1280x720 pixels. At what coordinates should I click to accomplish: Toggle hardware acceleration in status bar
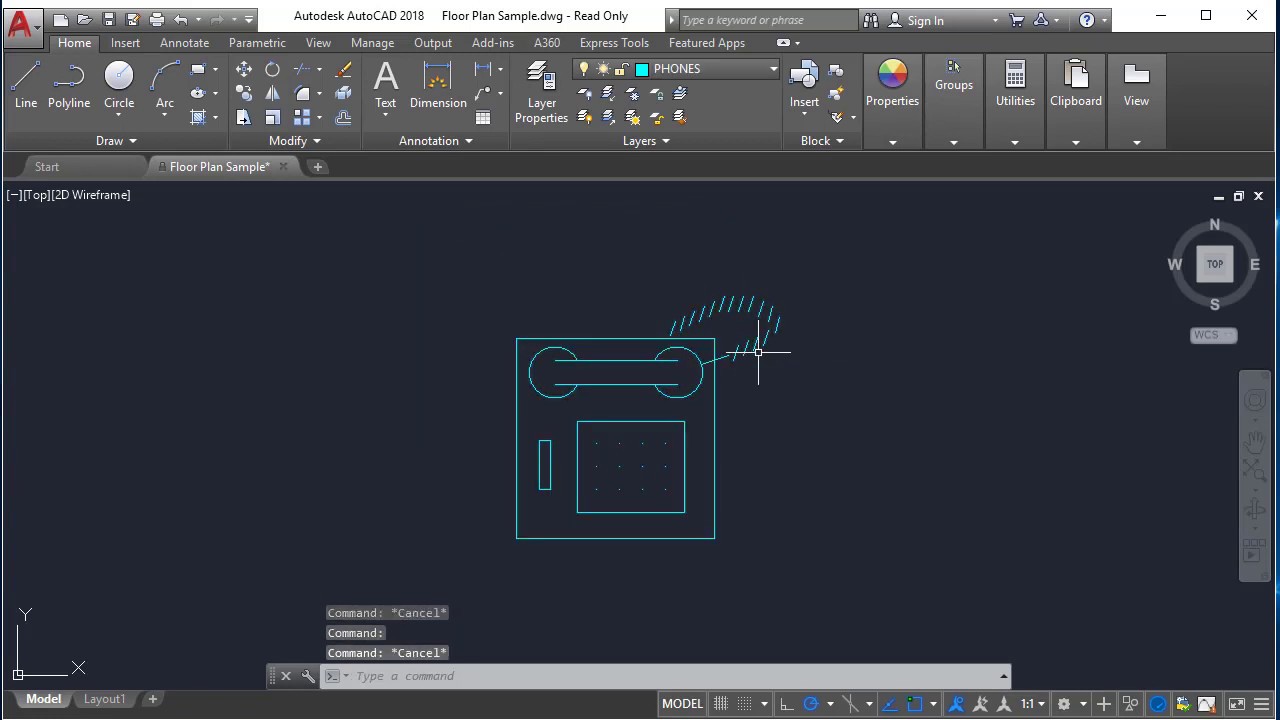pos(1158,704)
